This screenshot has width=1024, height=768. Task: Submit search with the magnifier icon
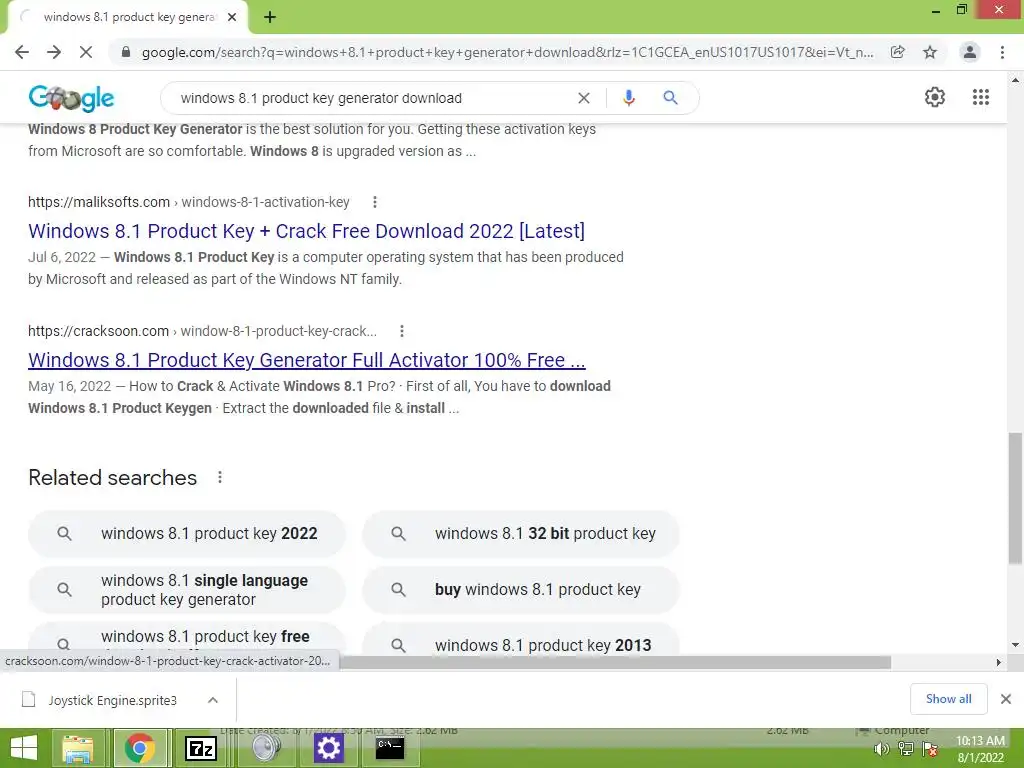click(x=670, y=98)
